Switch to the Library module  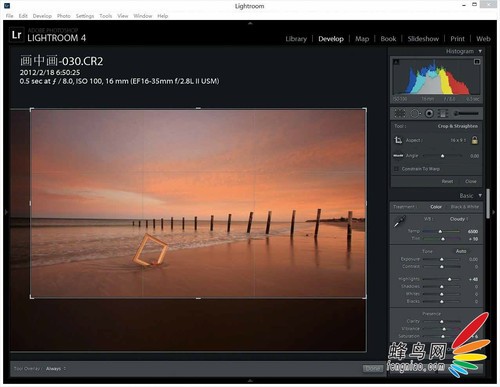[x=296, y=39]
